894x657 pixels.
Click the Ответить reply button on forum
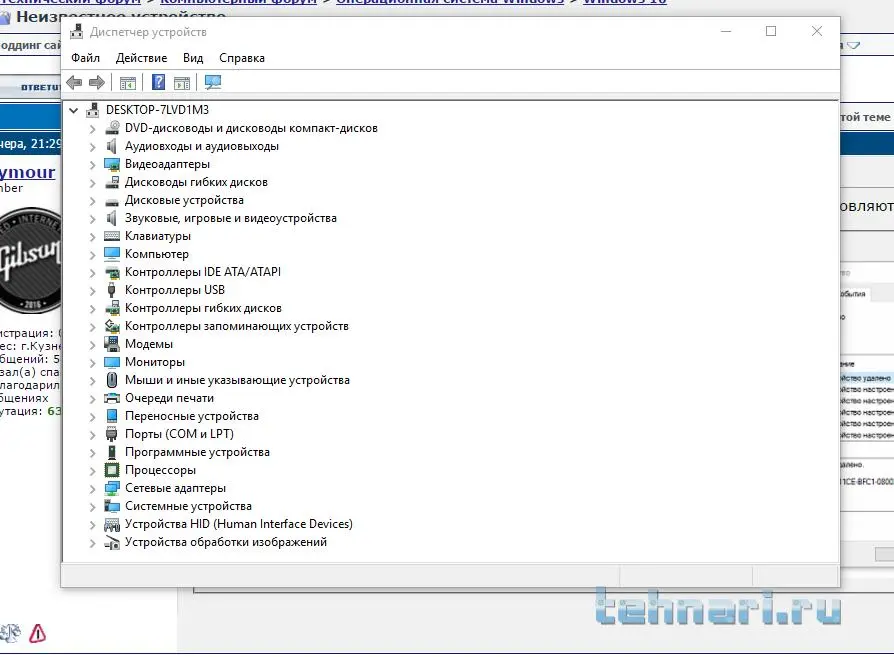30,87
